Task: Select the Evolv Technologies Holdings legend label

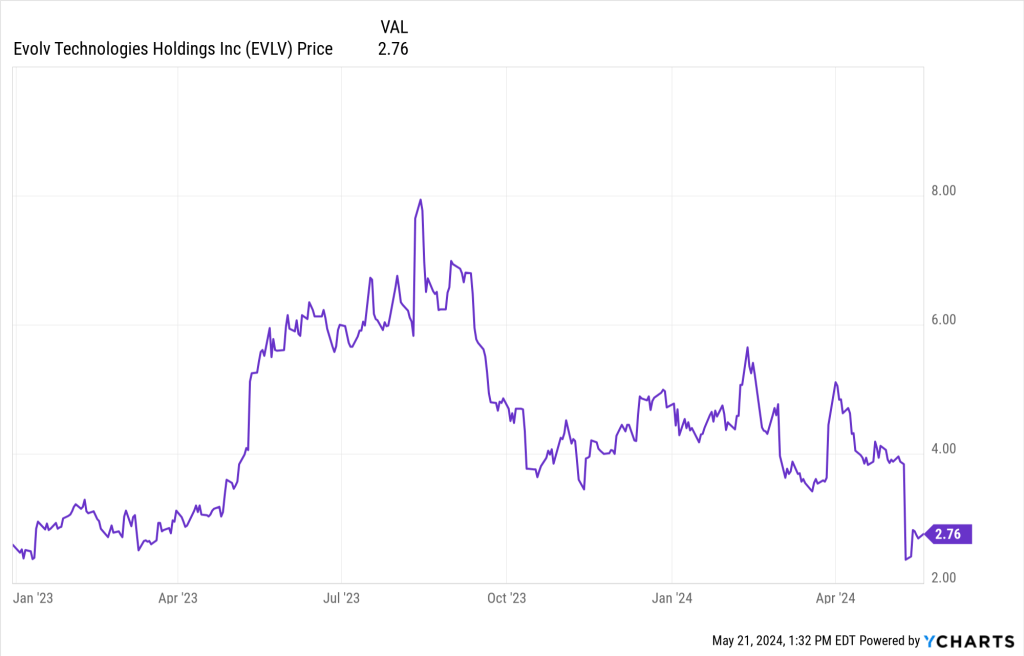Action: tap(173, 48)
